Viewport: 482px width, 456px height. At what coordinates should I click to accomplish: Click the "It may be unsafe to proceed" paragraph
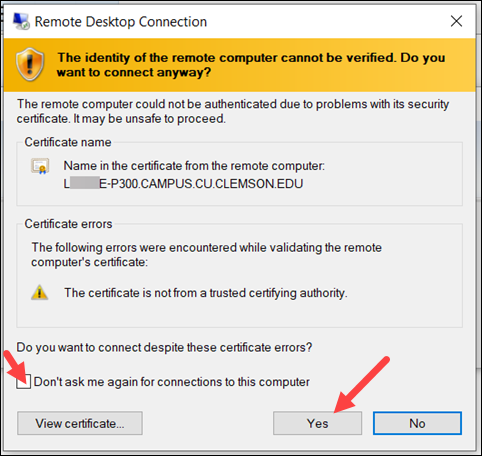pyautogui.click(x=233, y=111)
